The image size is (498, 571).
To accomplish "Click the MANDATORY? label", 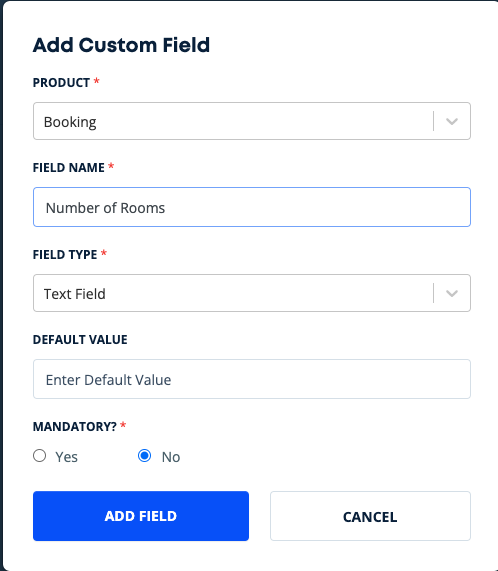I will (75, 426).
